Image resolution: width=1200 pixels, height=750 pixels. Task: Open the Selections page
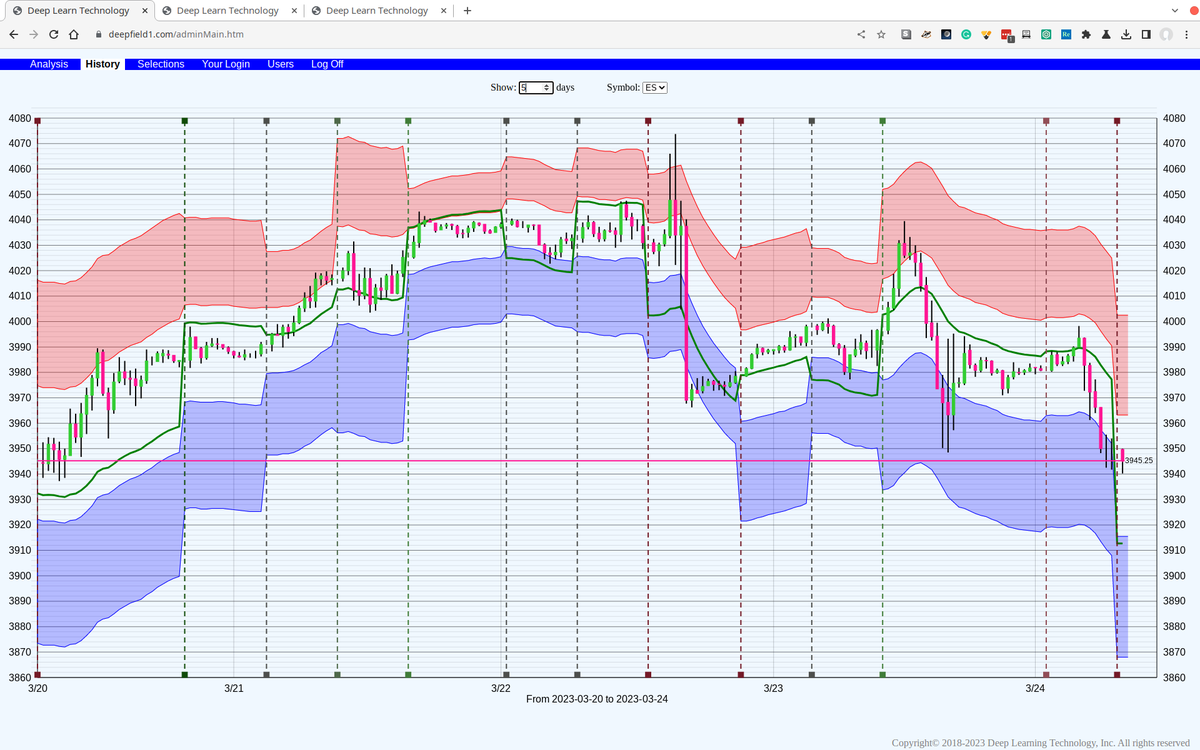[161, 64]
